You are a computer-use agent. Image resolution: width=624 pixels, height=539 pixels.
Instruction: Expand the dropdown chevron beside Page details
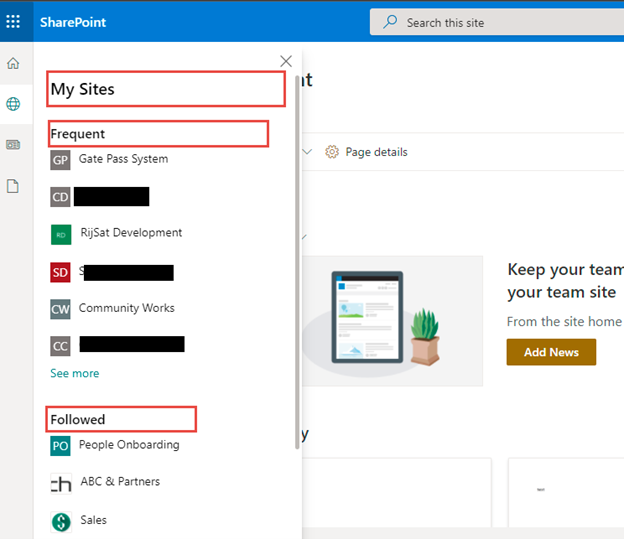tap(307, 152)
